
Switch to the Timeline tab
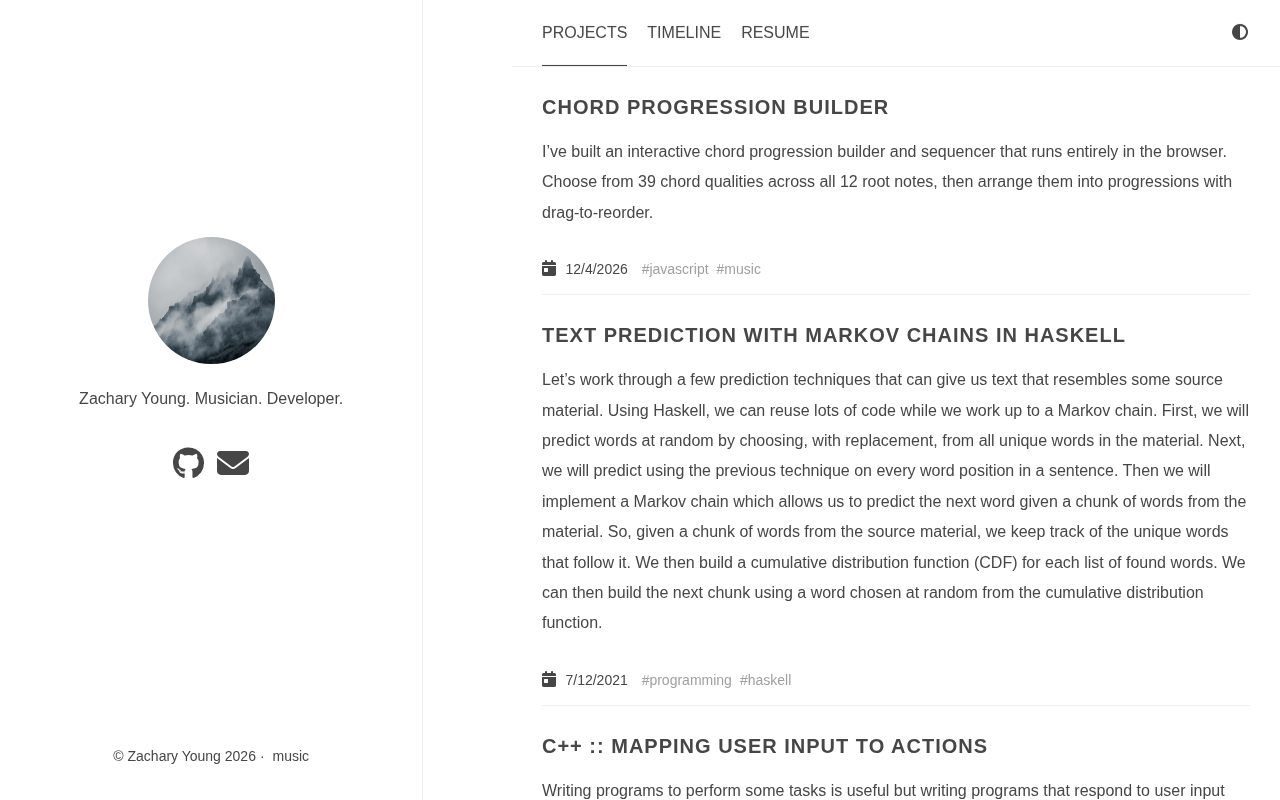pyautogui.click(x=684, y=33)
